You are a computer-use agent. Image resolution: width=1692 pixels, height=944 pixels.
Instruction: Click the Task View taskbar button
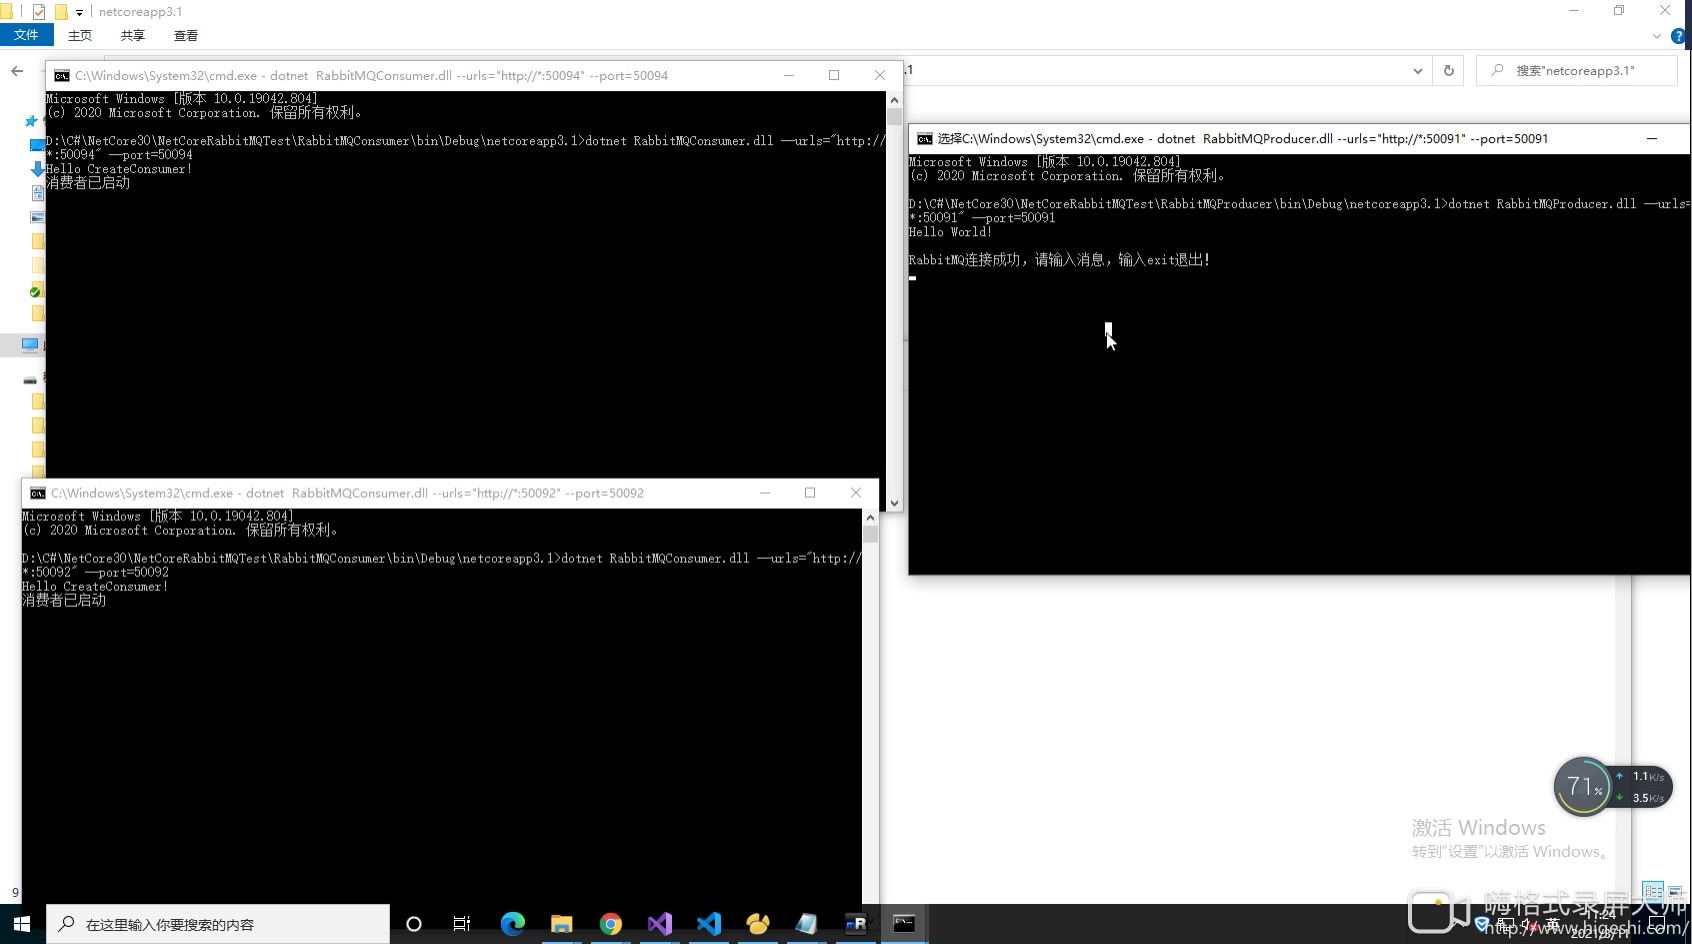462,924
